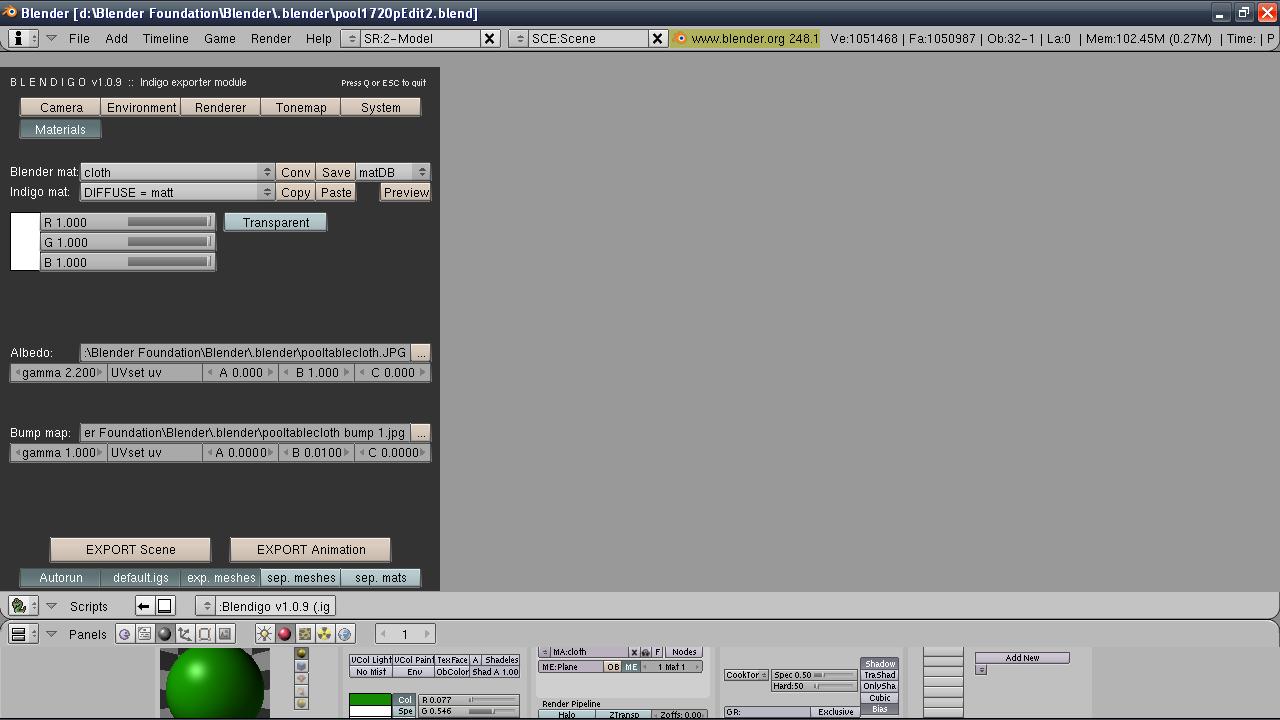The height and width of the screenshot is (720, 1280).
Task: Open the matDB dropdown
Action: click(392, 172)
